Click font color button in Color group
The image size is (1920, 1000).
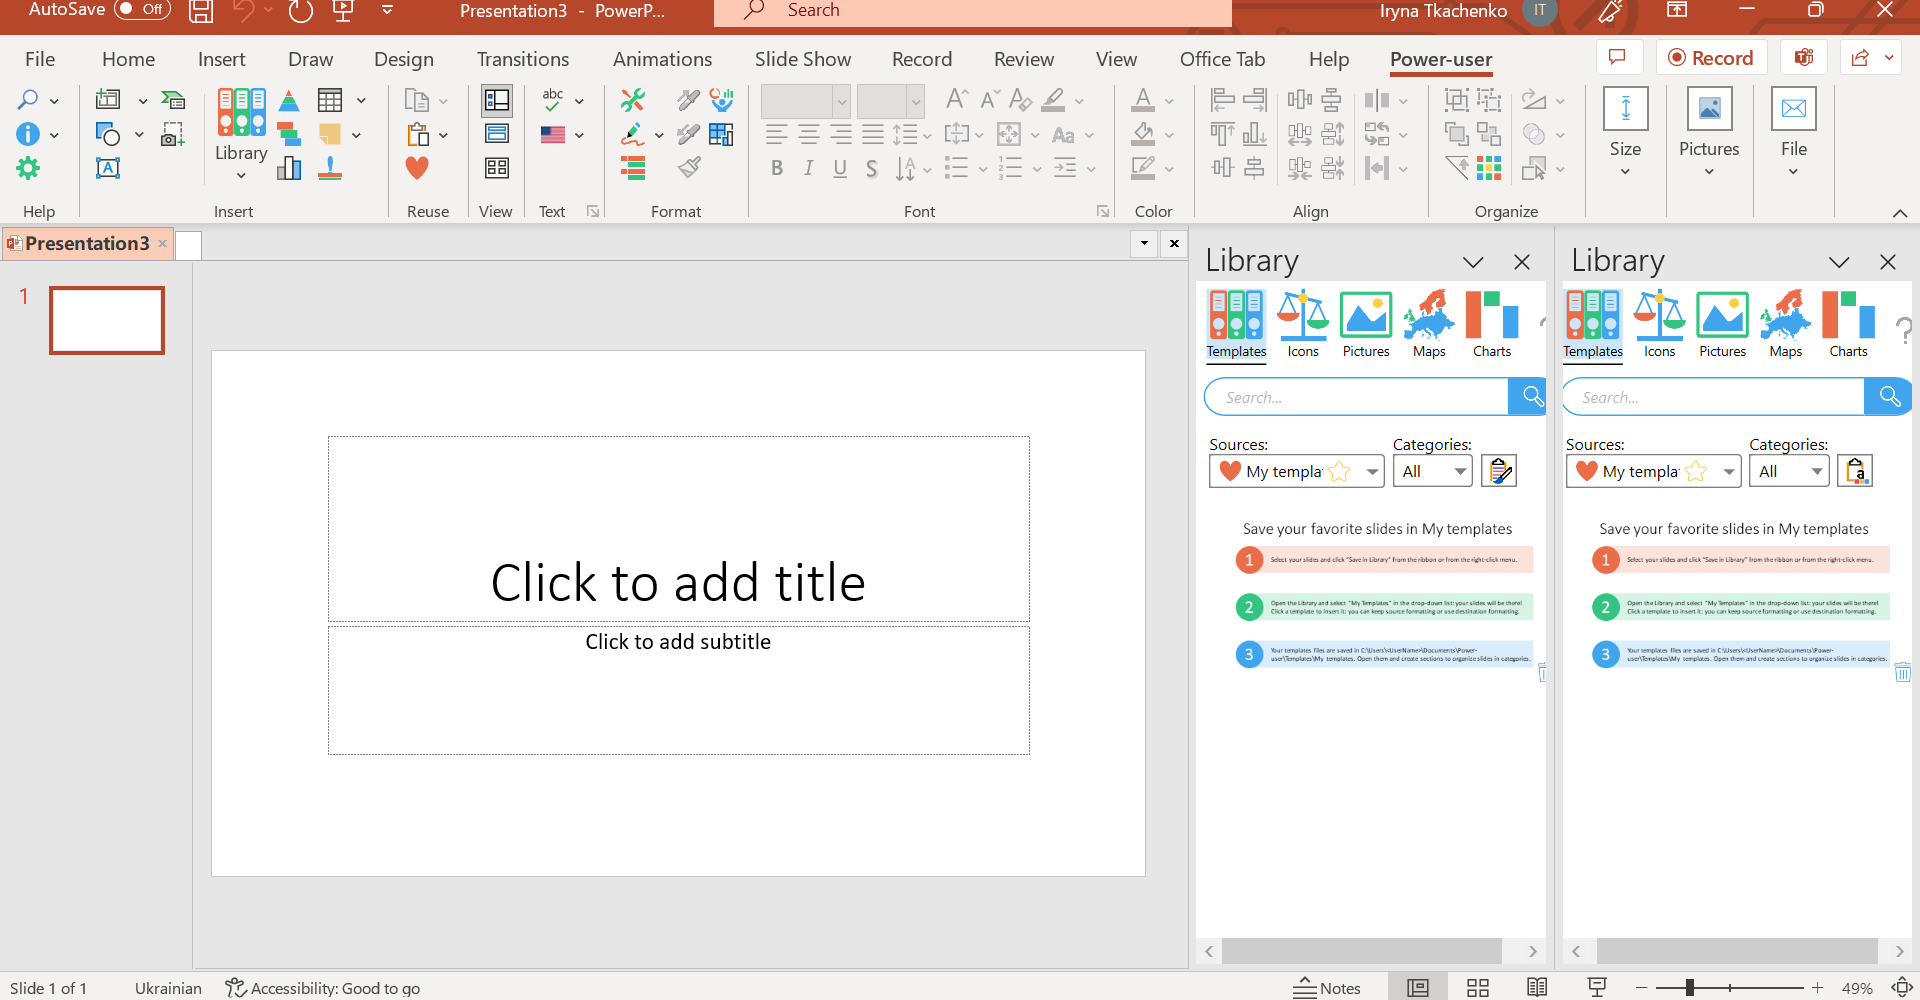(1143, 100)
